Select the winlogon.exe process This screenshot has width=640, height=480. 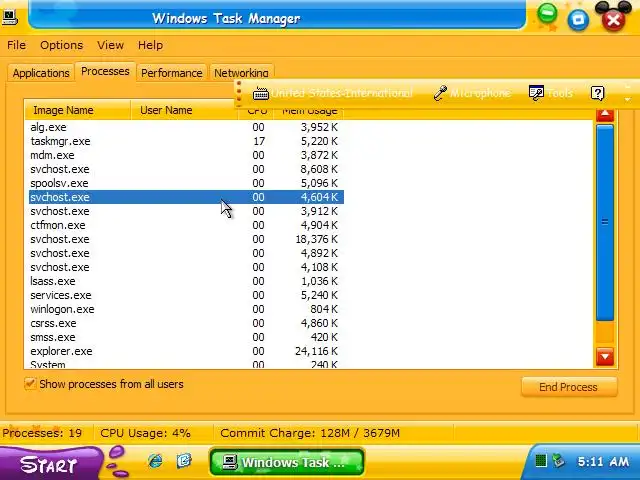click(x=186, y=309)
